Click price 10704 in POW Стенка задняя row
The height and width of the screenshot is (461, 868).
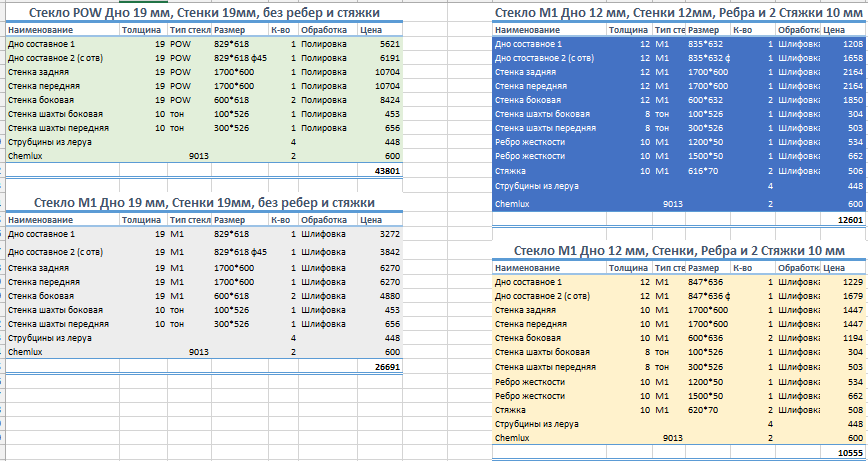click(x=388, y=71)
